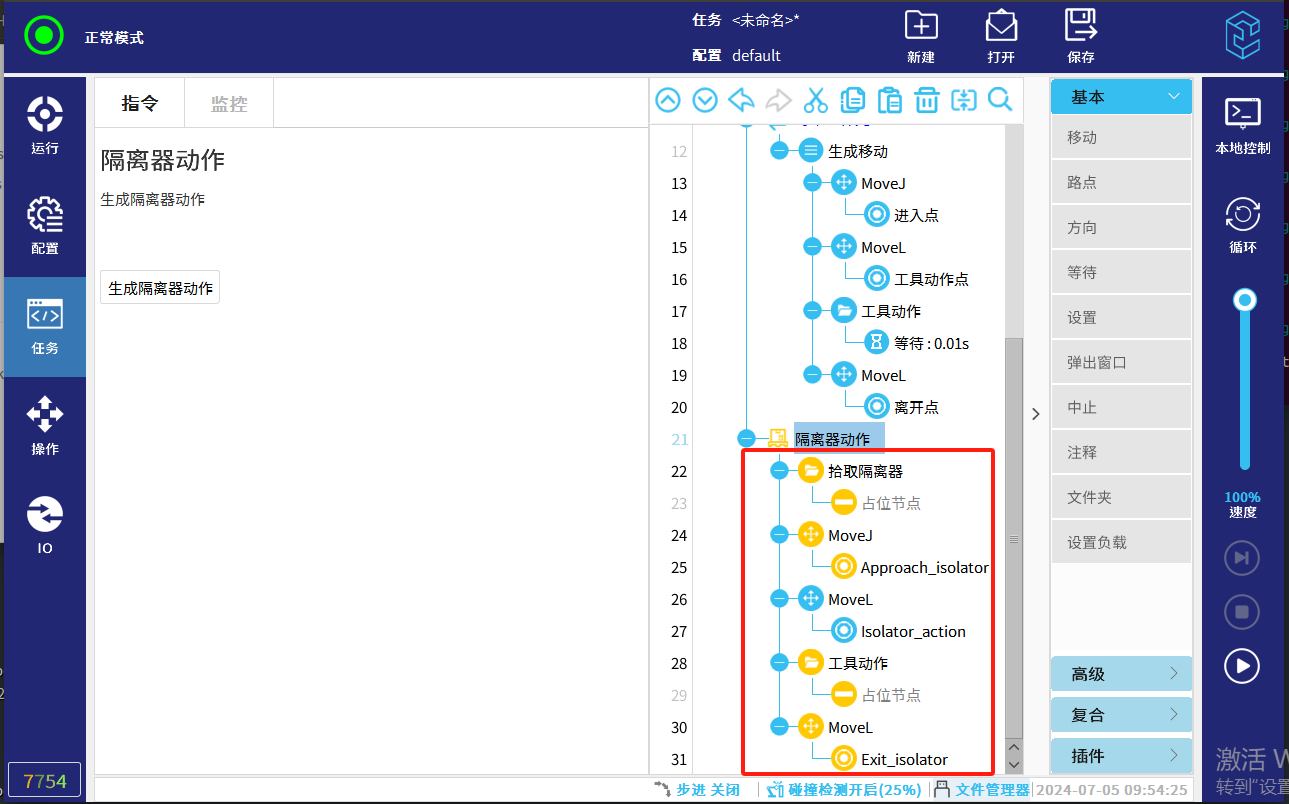Click the undo arrow icon
This screenshot has width=1289, height=804.
pos(742,100)
